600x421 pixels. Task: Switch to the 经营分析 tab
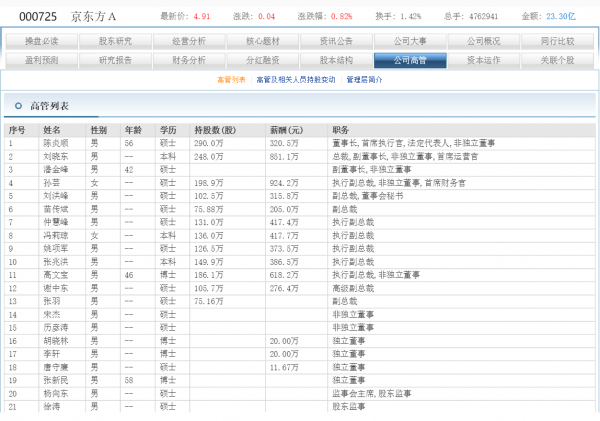[x=189, y=41]
